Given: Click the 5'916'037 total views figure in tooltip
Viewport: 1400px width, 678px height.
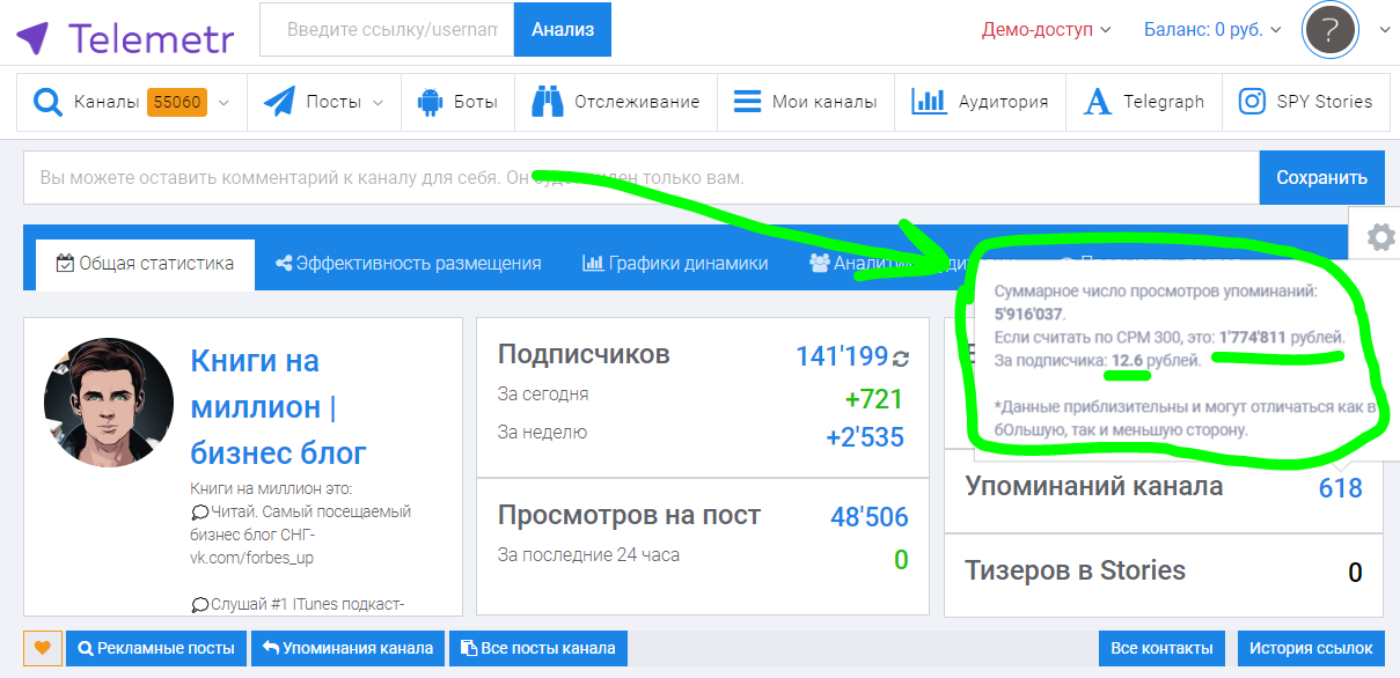Looking at the screenshot, I should (1027, 314).
